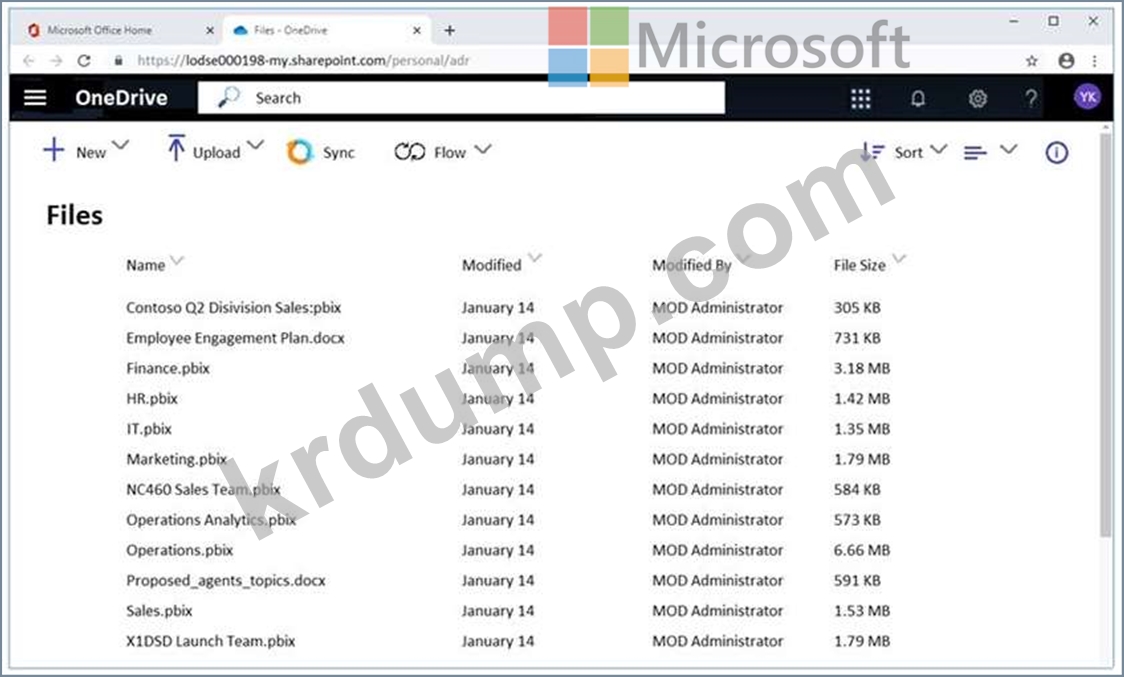This screenshot has width=1124, height=677.
Task: Switch to the Files - OneDrive tab
Action: pyautogui.click(x=290, y=30)
